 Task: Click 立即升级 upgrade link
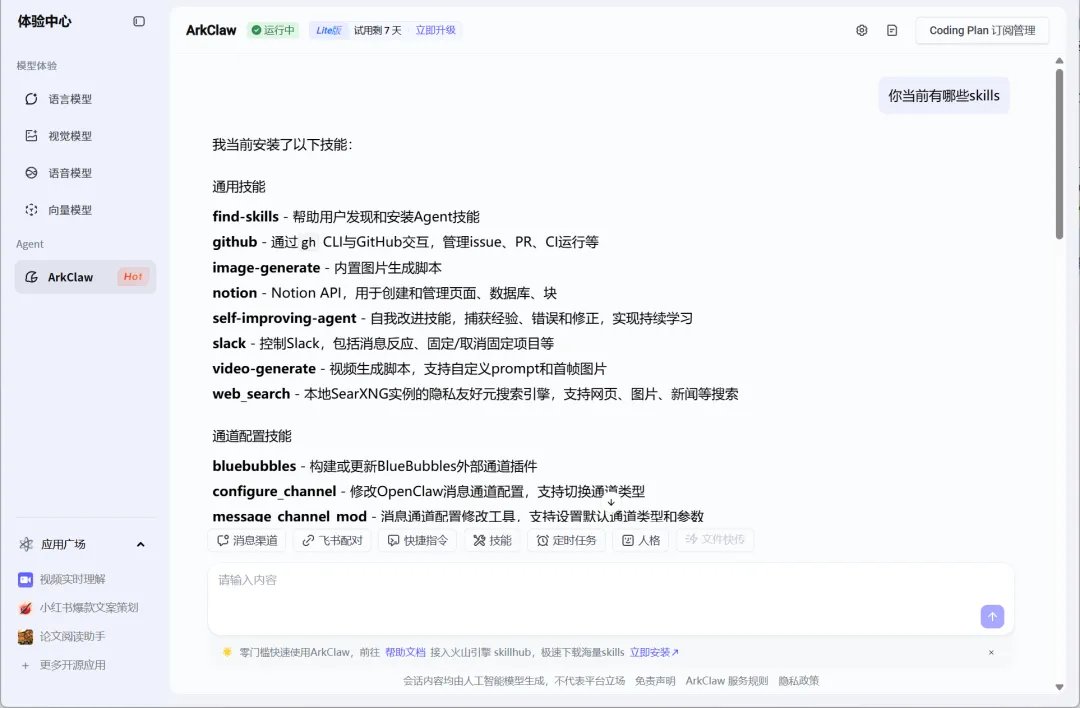coord(435,30)
